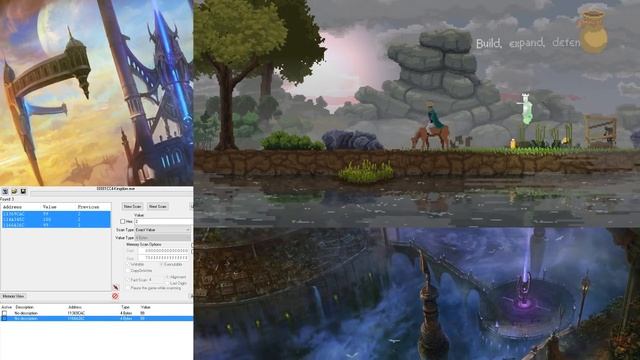640x360 pixels.
Task: Tick Active box of the non-highlighted address entry
Action: click(4, 313)
